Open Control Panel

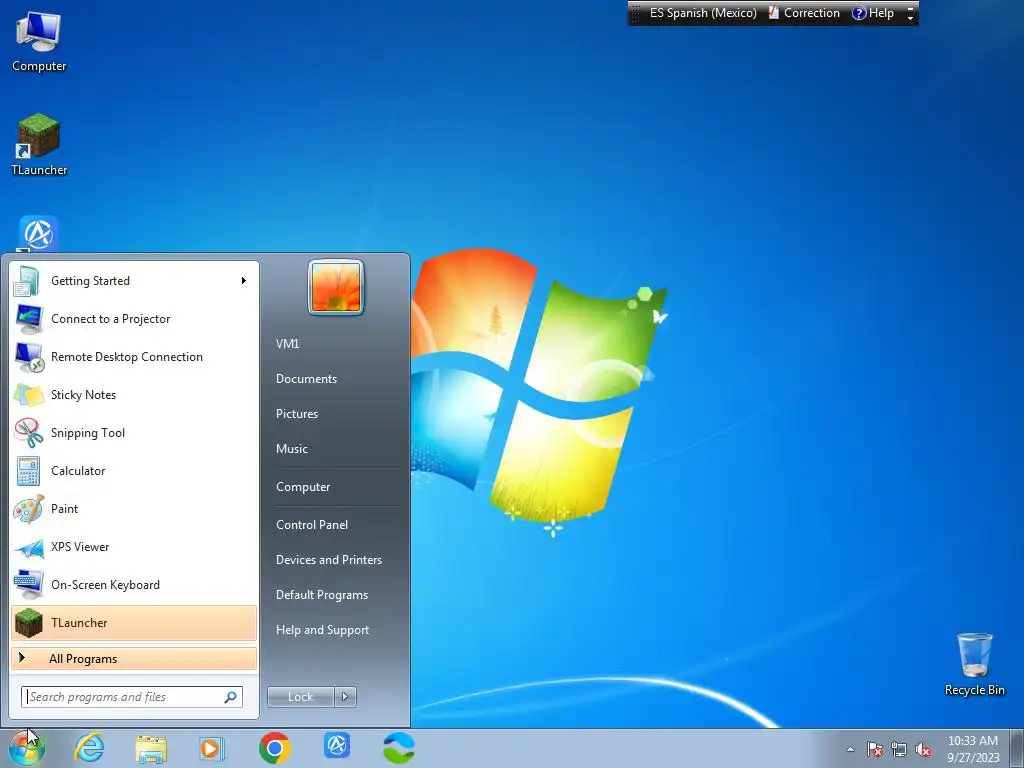pos(312,525)
